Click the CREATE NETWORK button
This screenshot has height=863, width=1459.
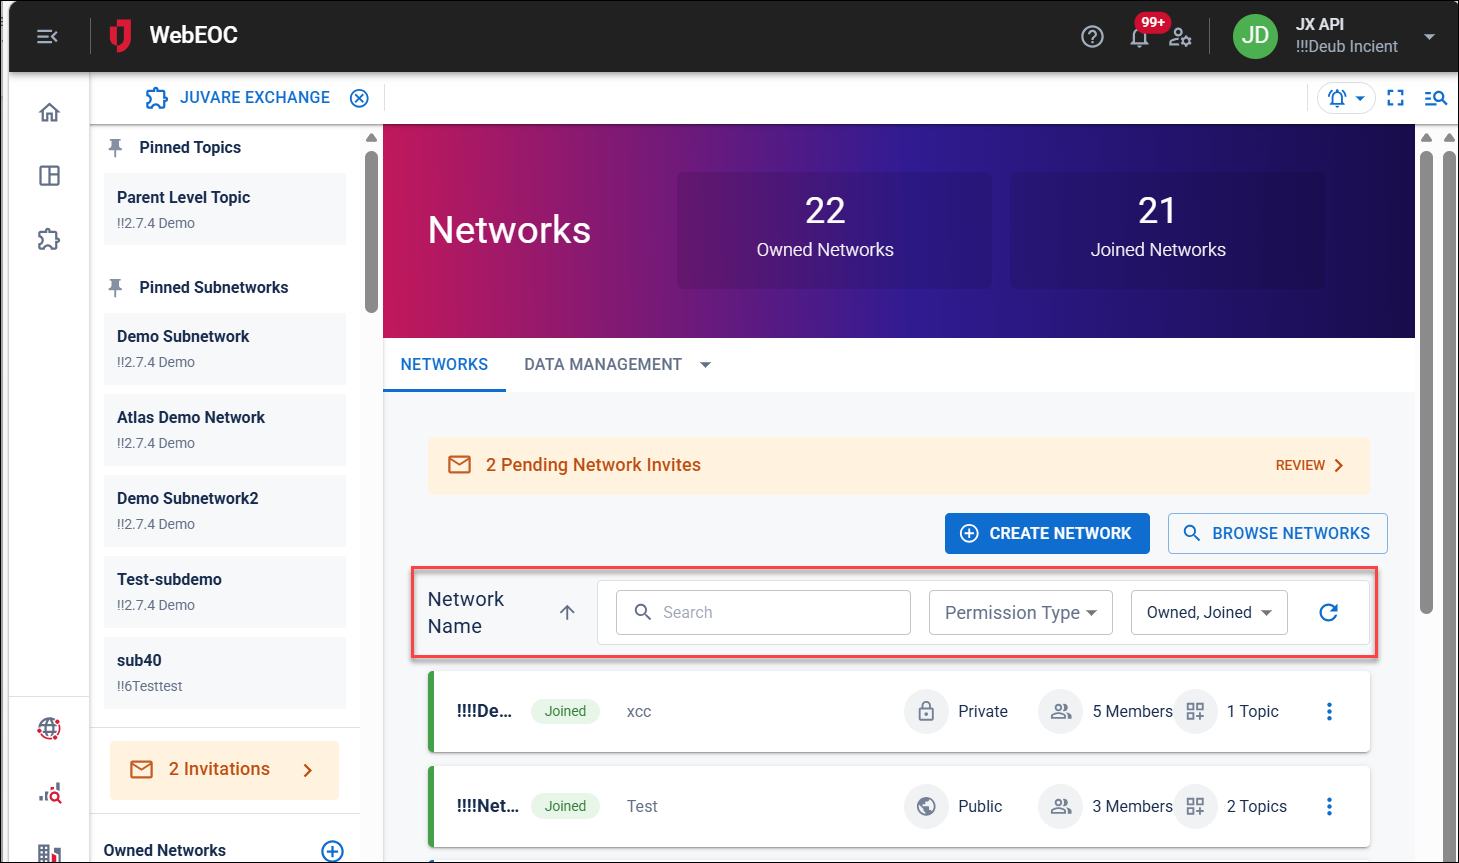[x=1047, y=534]
